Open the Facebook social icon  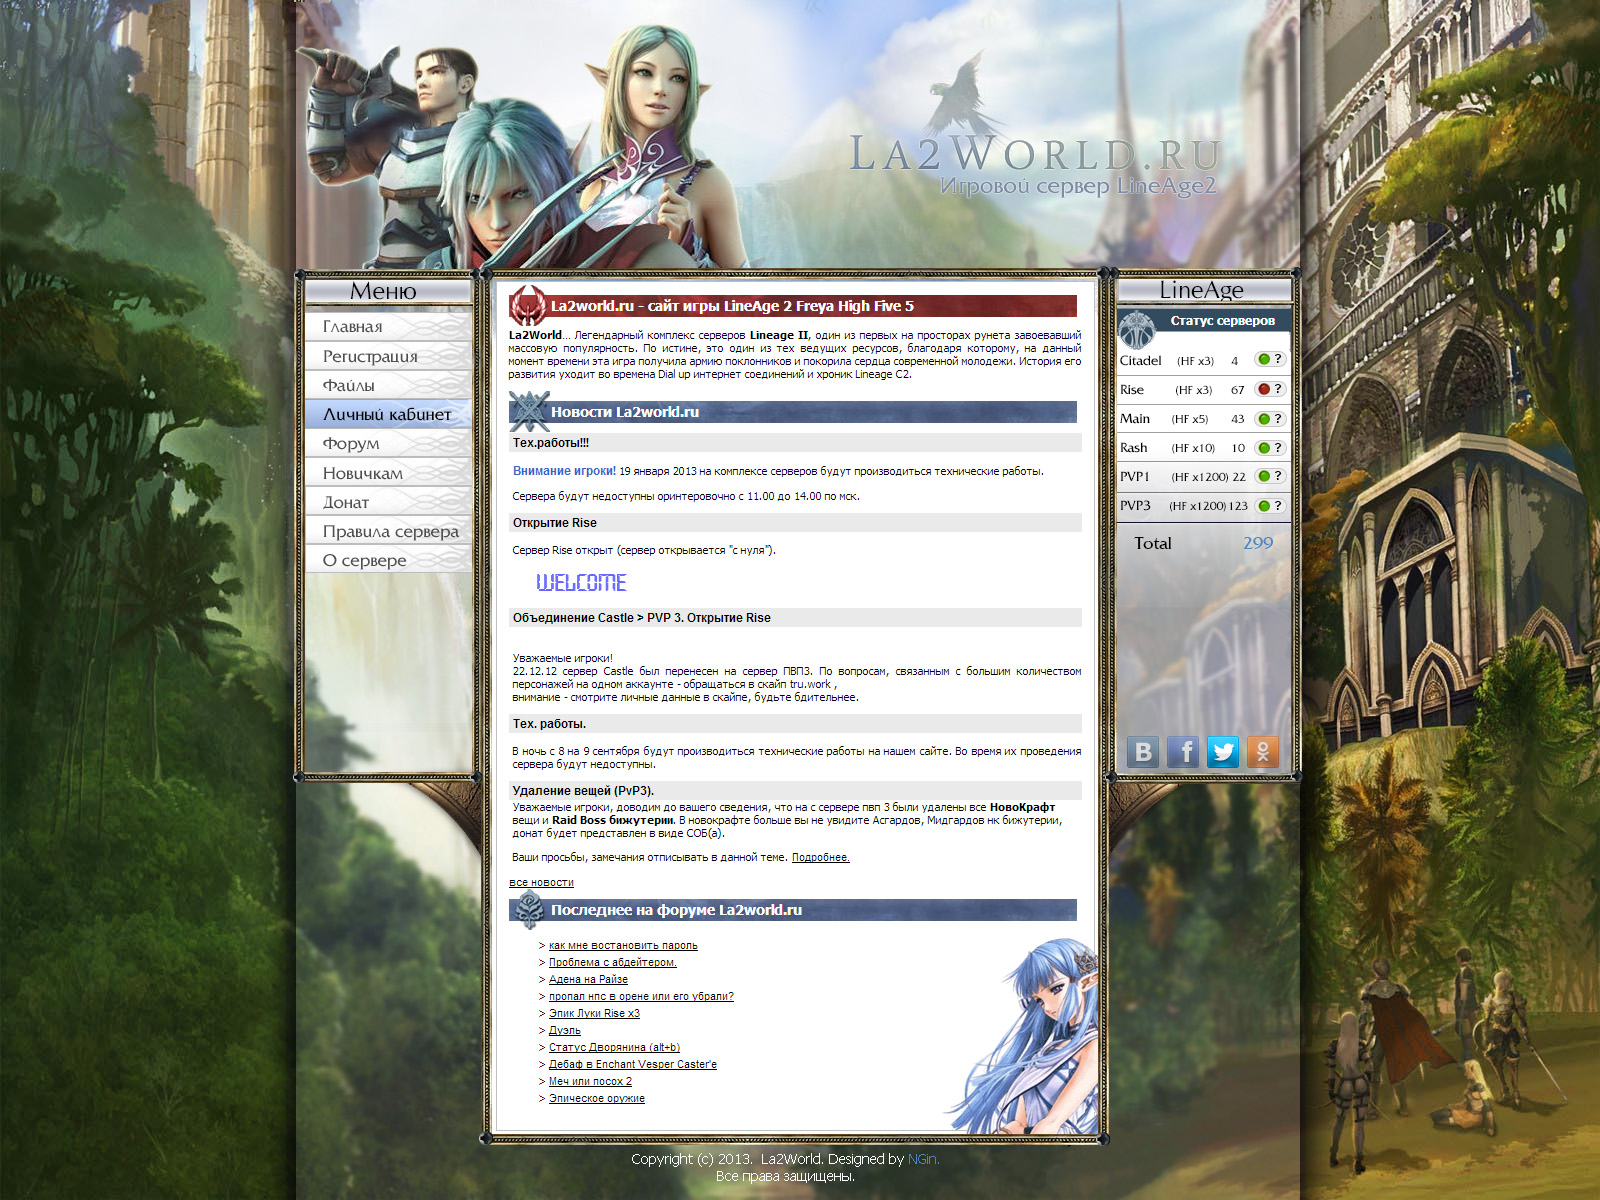tap(1183, 752)
